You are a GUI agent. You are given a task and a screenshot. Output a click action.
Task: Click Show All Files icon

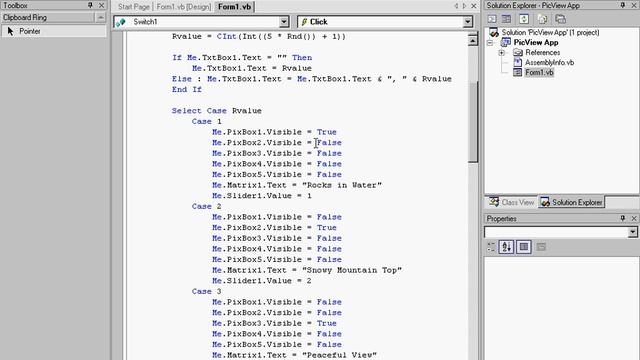pyautogui.click(x=542, y=19)
